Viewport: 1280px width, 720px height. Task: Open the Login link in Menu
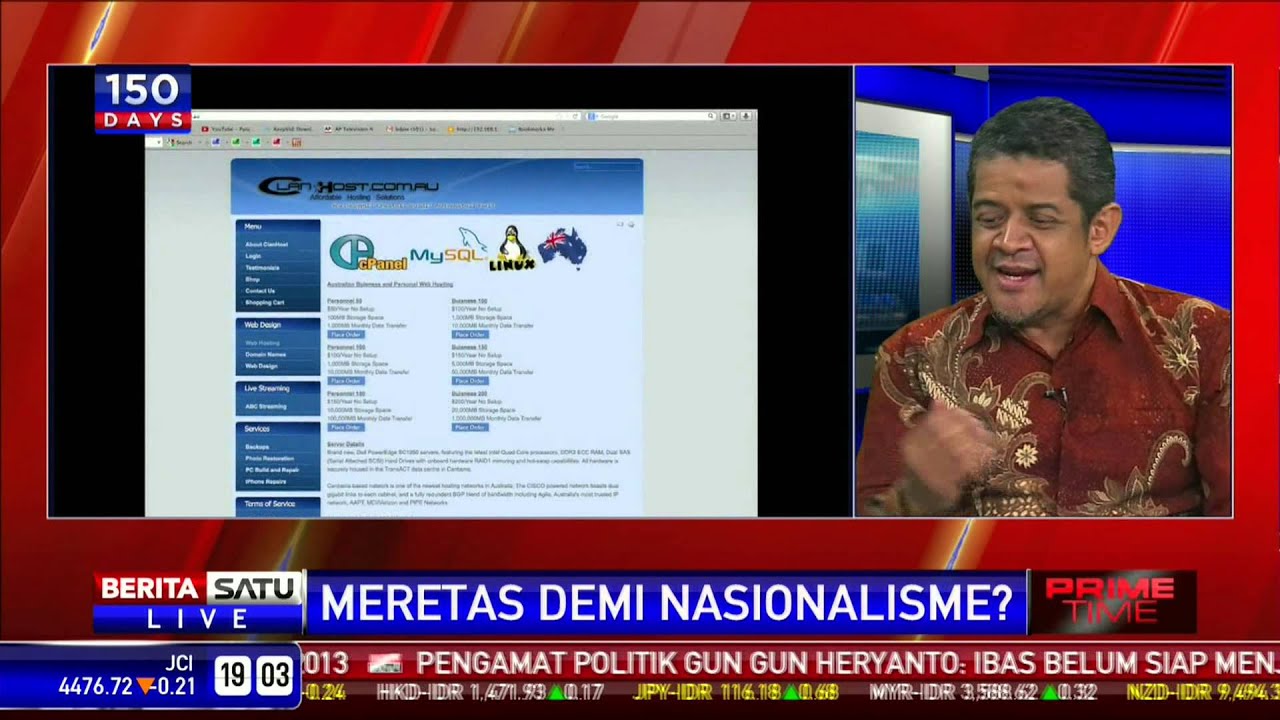click(x=254, y=256)
